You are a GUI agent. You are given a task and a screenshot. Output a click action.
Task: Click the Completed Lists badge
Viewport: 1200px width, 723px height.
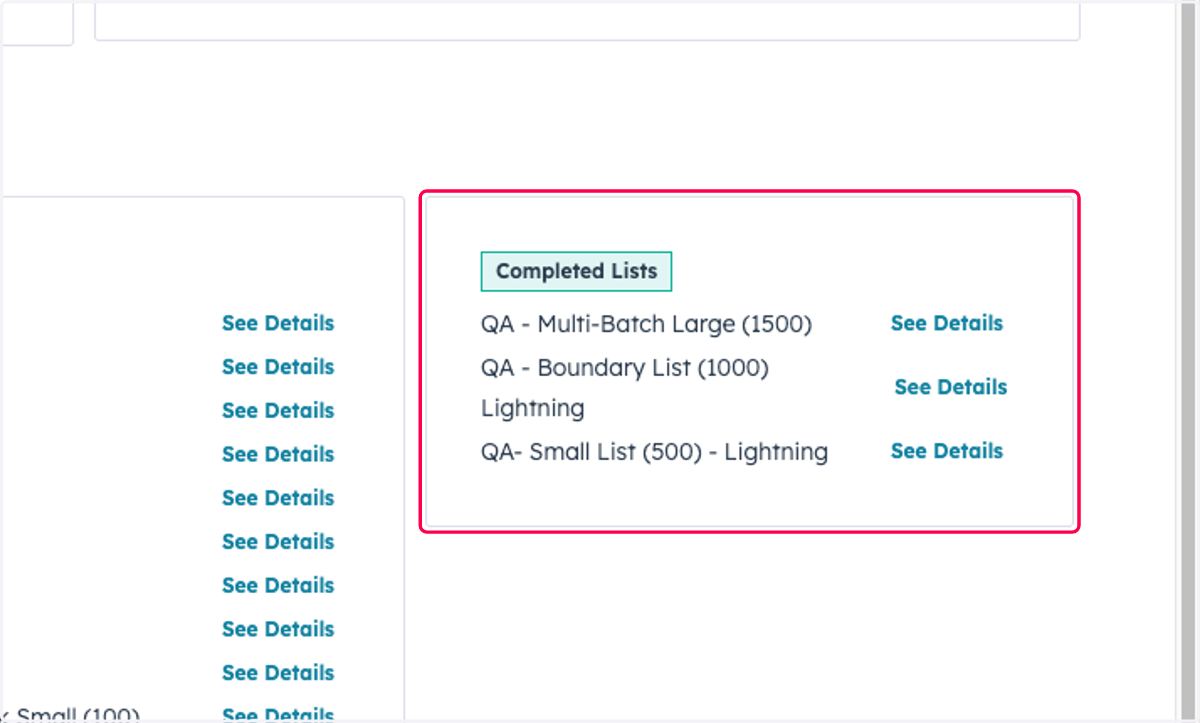tap(576, 271)
